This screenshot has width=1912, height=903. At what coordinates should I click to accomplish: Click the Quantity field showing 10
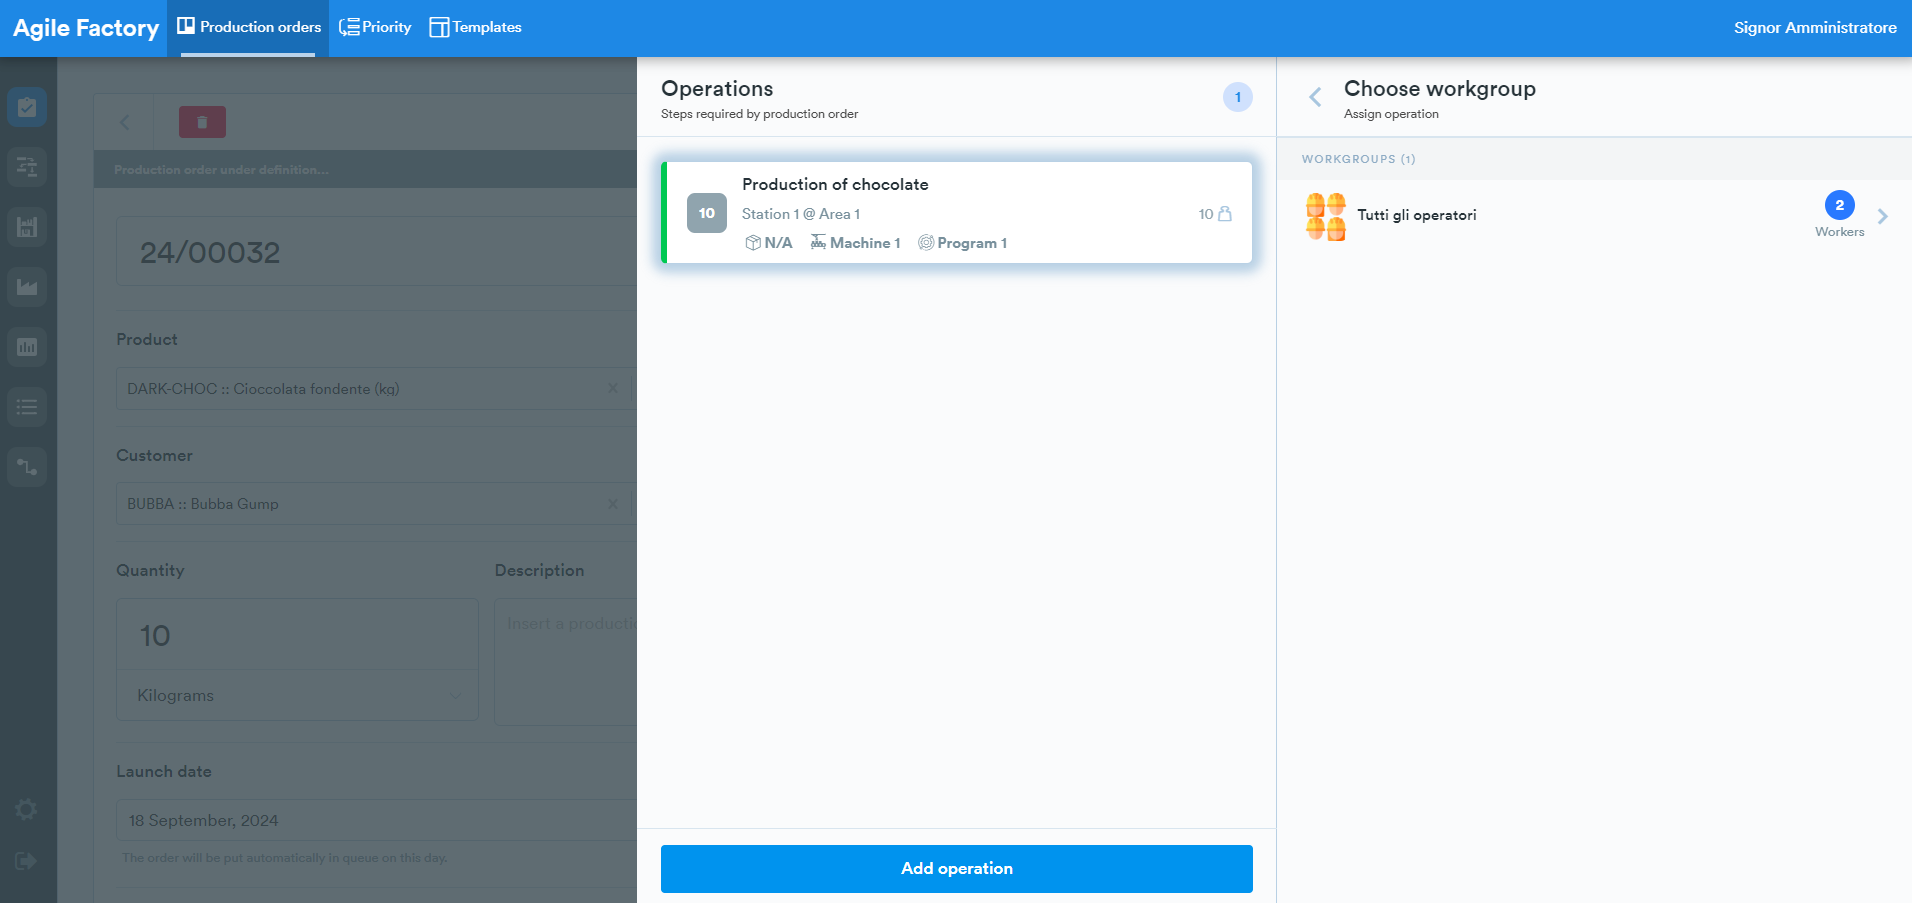pos(297,635)
